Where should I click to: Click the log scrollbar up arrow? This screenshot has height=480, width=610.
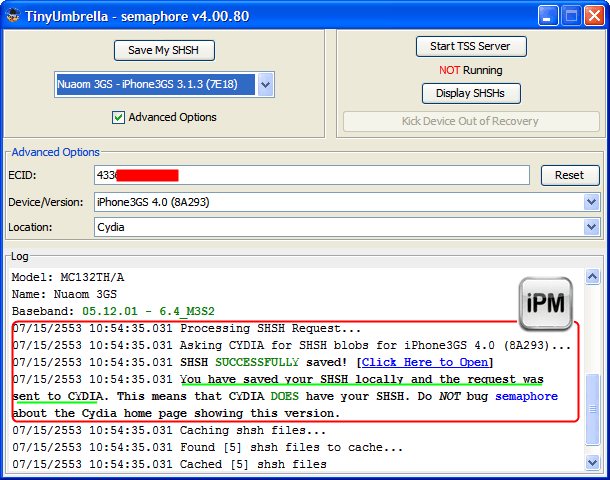click(x=592, y=277)
